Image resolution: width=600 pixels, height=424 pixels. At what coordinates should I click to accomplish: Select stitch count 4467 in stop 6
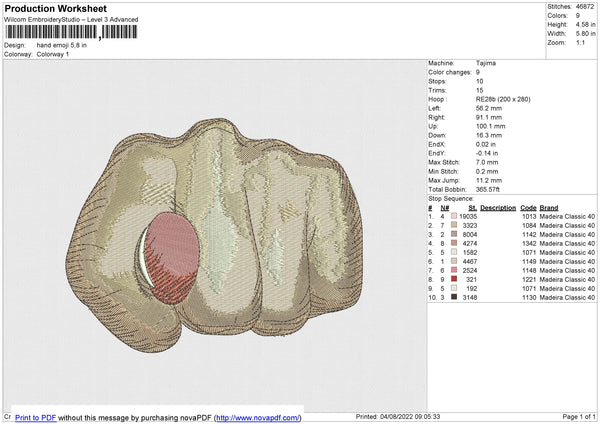[470, 261]
